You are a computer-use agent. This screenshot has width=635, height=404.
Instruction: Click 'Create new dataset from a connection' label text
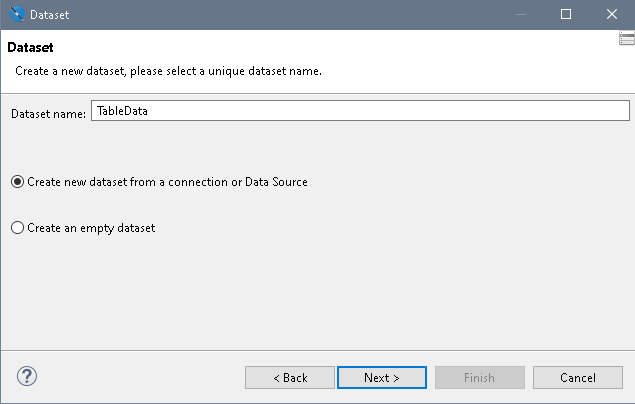pos(167,182)
